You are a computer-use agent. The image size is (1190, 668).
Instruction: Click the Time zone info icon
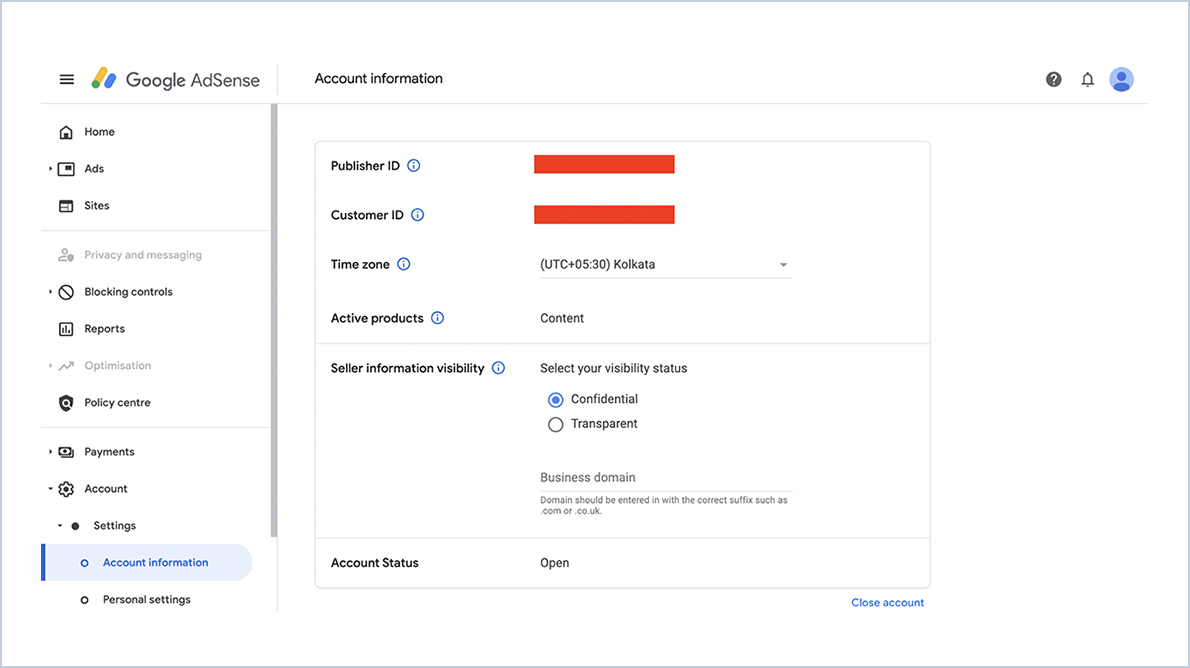coord(404,264)
